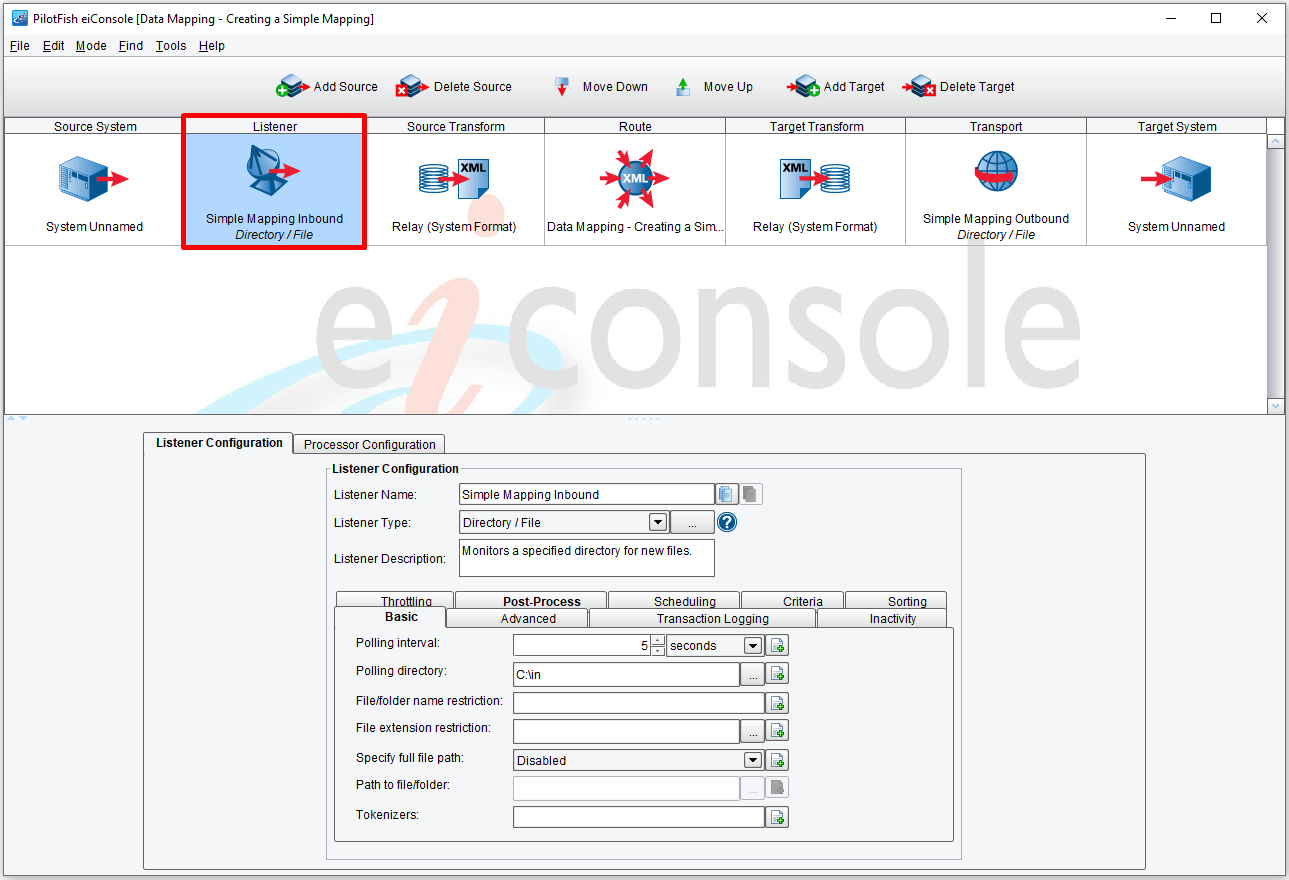The image size is (1289, 880).
Task: Increase the polling interval with up stepper
Action: coord(657,640)
